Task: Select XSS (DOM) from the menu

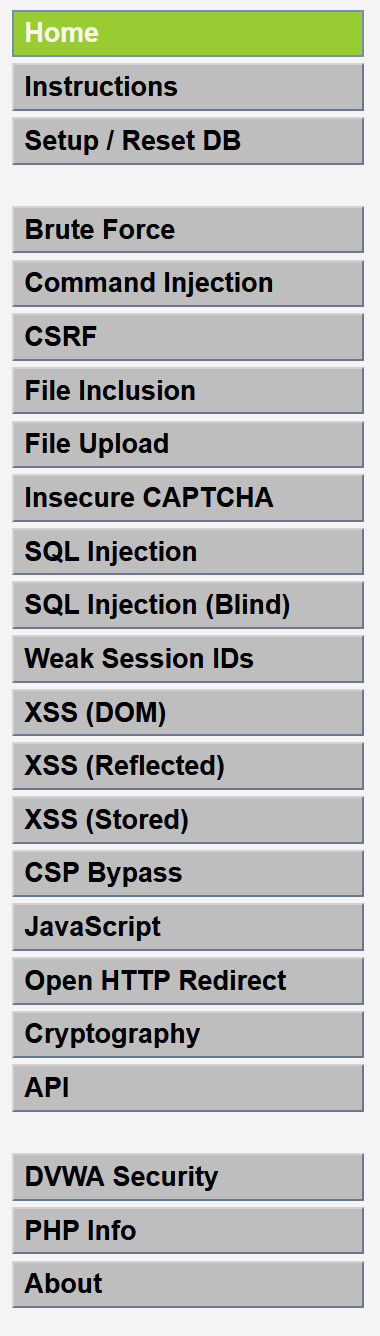Action: tap(188, 713)
